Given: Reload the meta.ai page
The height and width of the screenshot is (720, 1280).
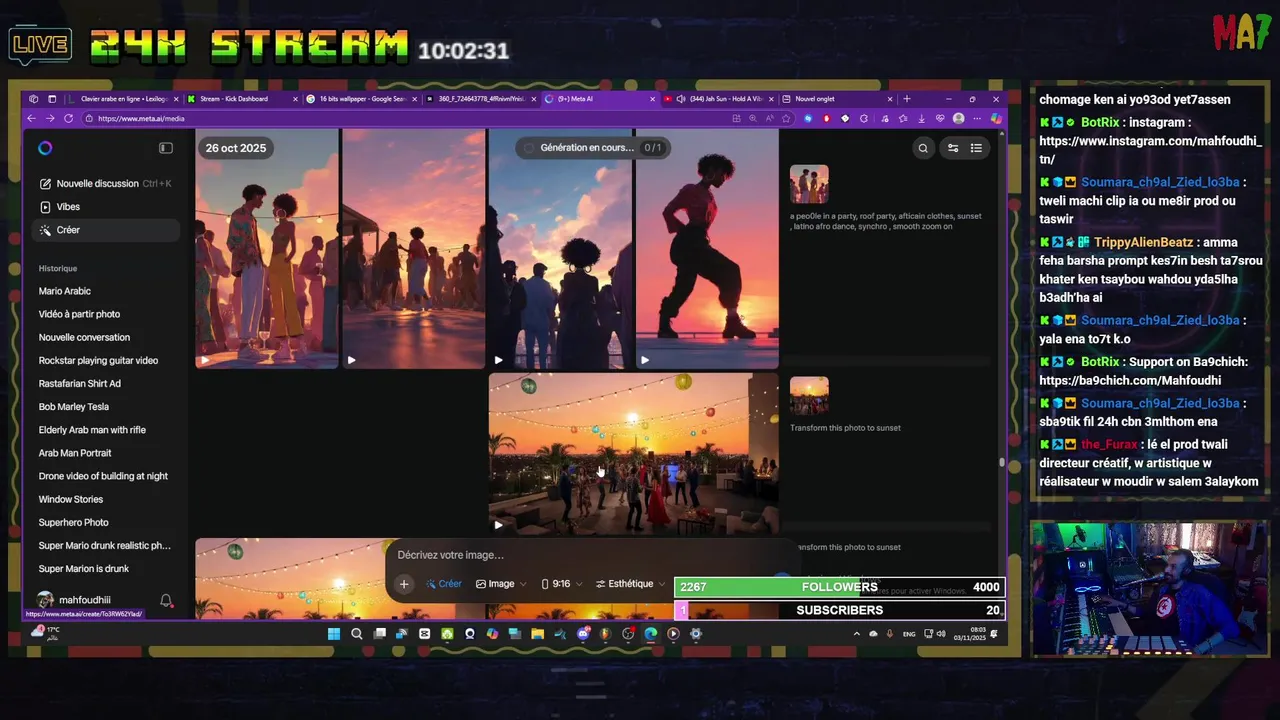Looking at the screenshot, I should (x=68, y=118).
